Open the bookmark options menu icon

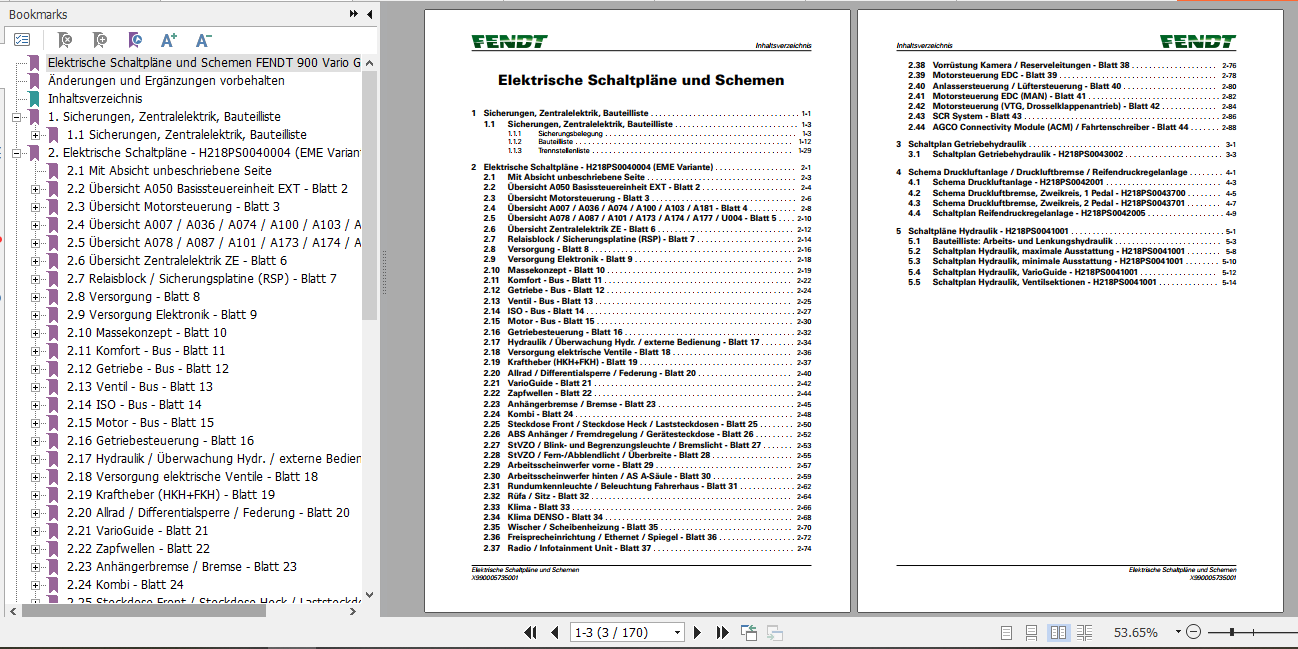[x=23, y=40]
